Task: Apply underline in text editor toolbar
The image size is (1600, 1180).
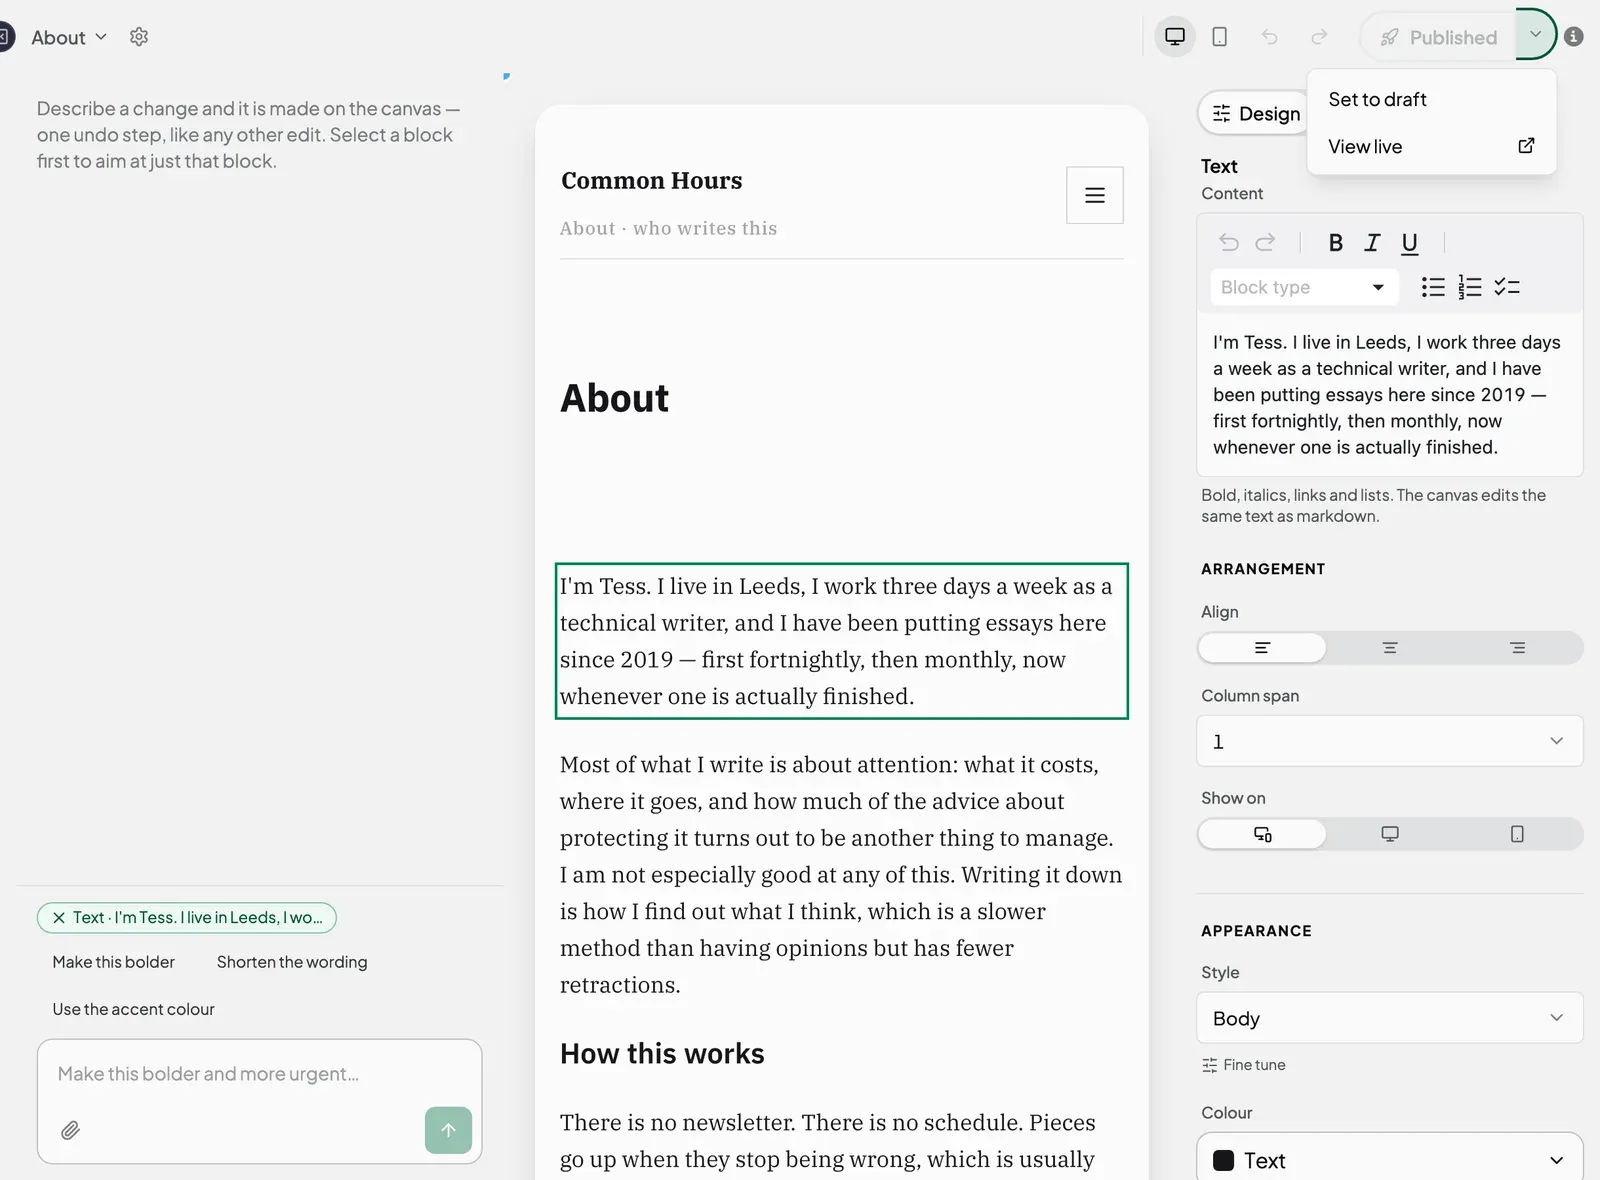Action: coord(1410,243)
